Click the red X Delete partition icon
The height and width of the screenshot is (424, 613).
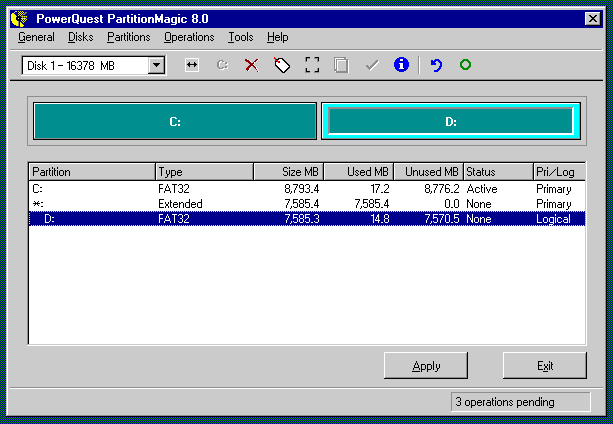(252, 65)
